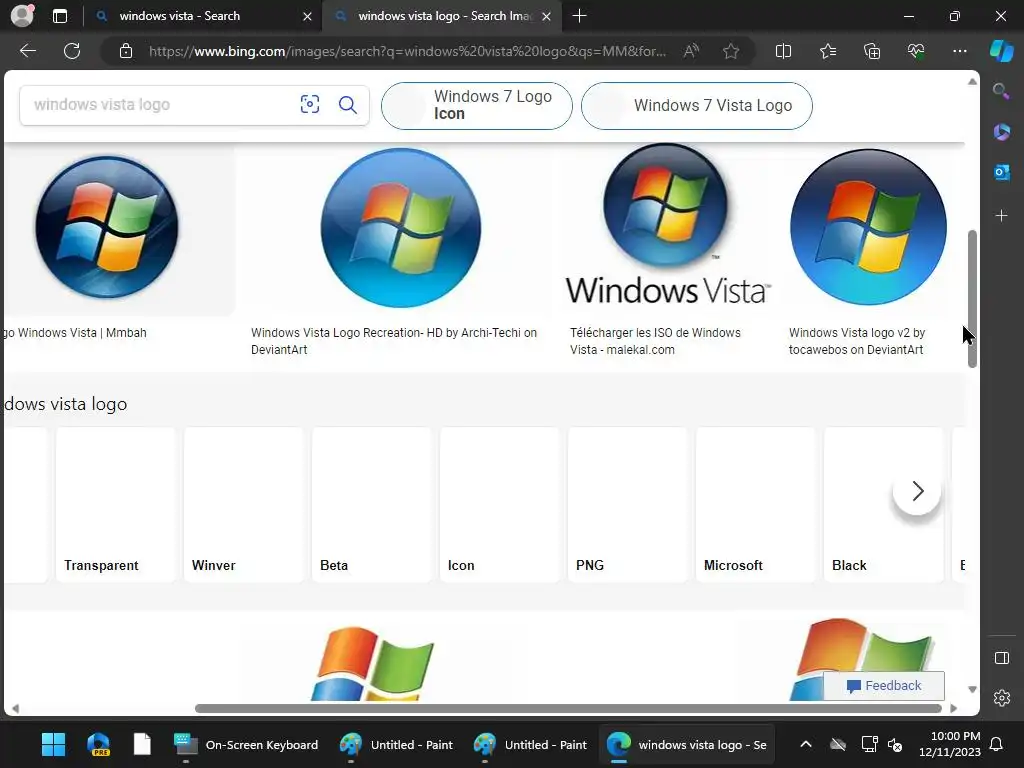
Task: Click the muted volume tray icon
Action: point(895,744)
